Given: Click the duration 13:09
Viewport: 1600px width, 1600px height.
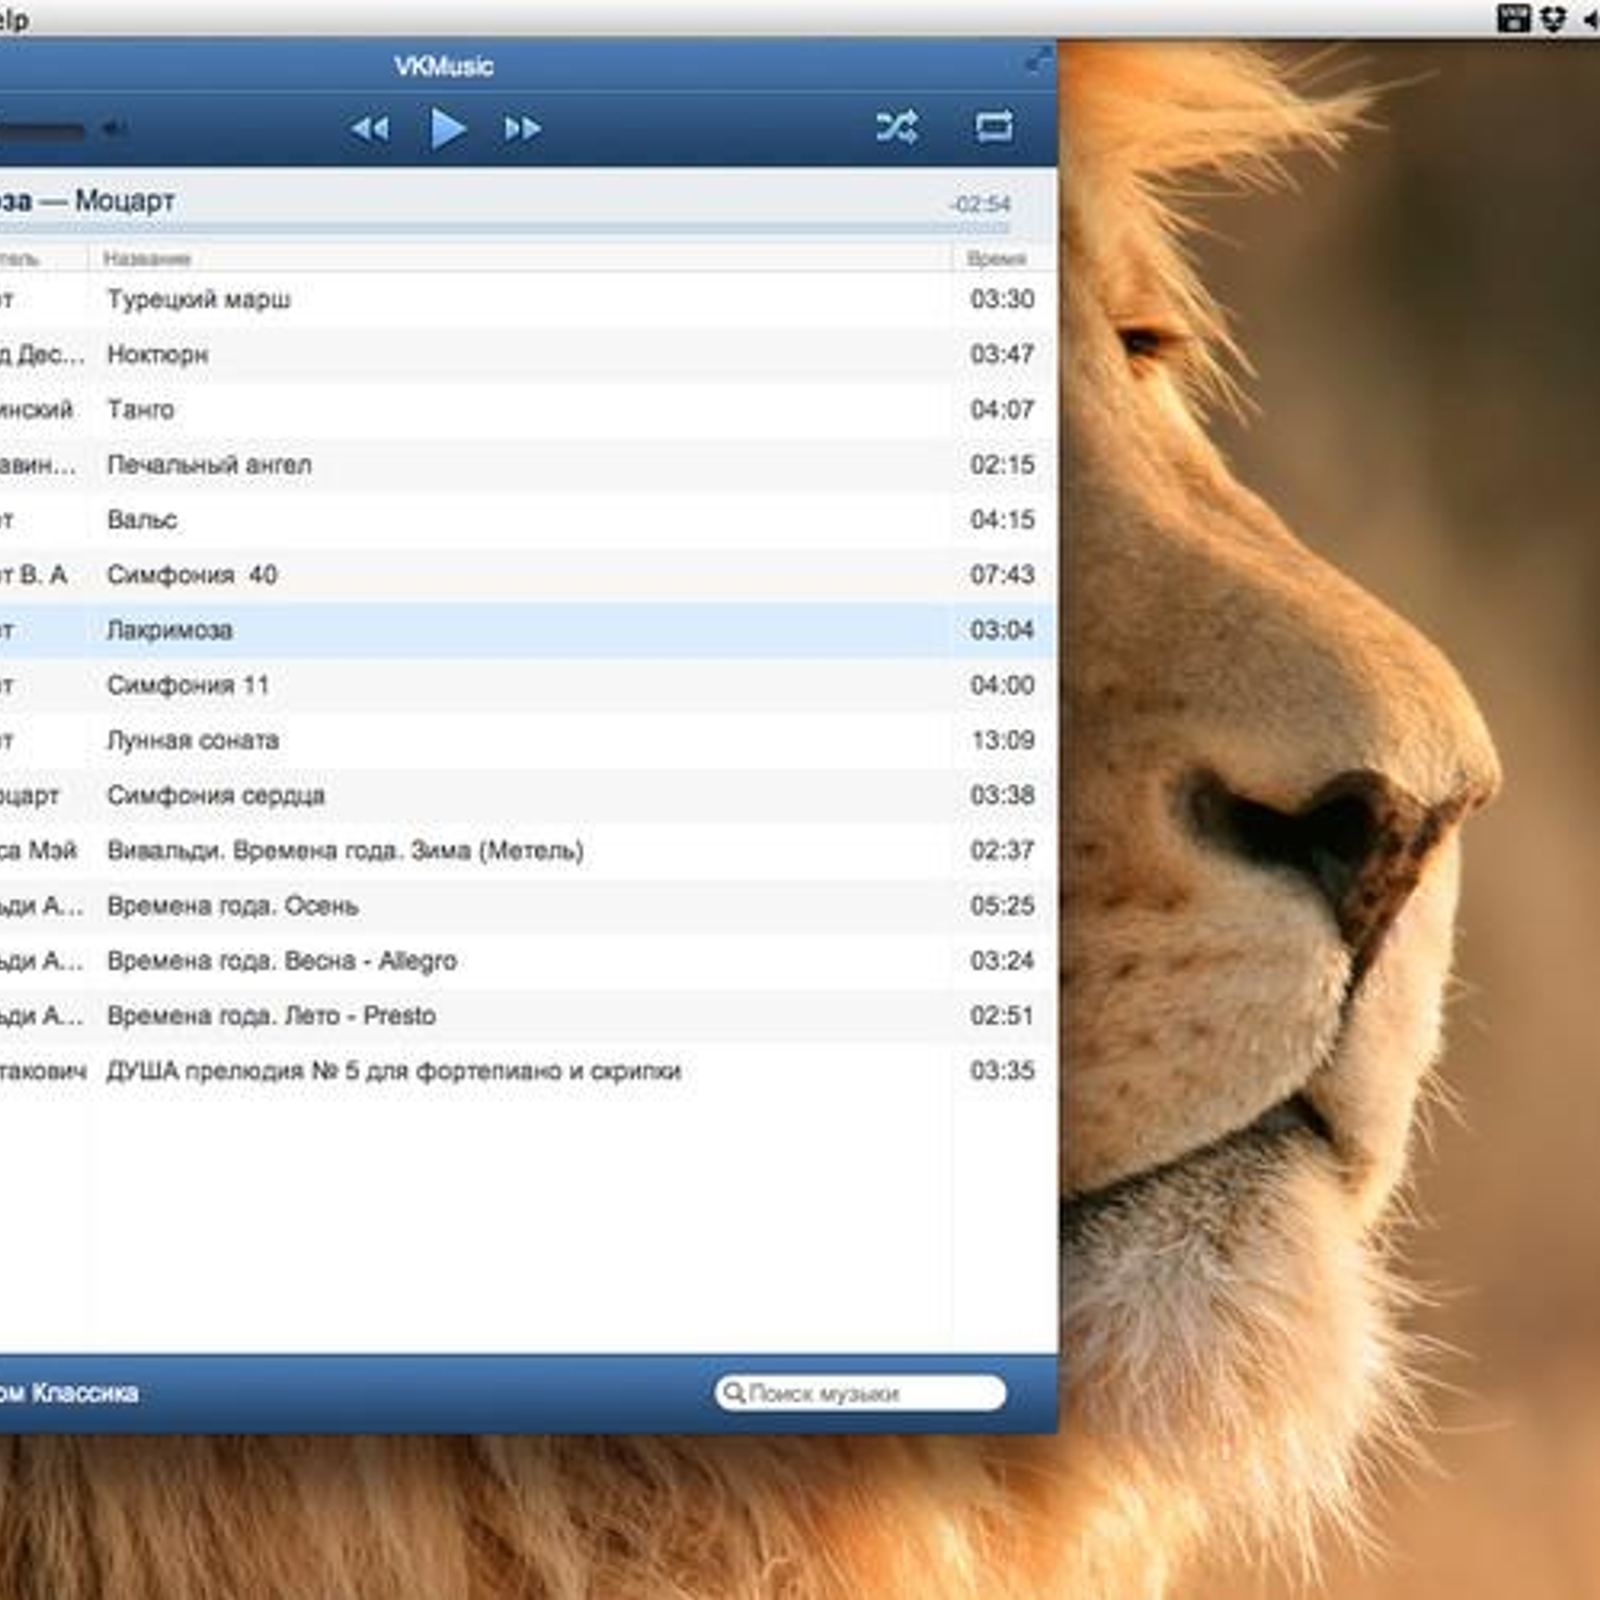Looking at the screenshot, I should [x=1002, y=740].
